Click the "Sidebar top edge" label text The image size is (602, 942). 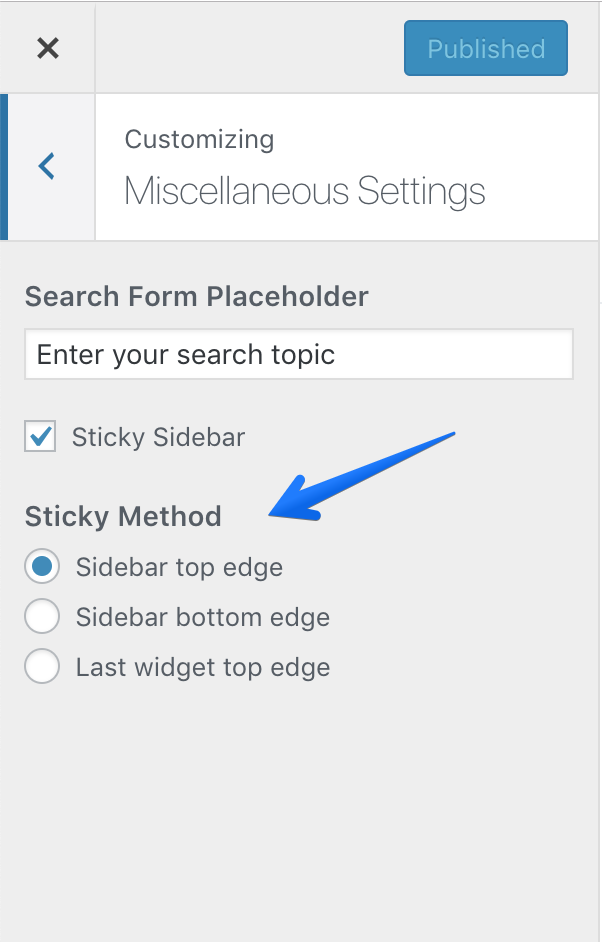click(179, 567)
